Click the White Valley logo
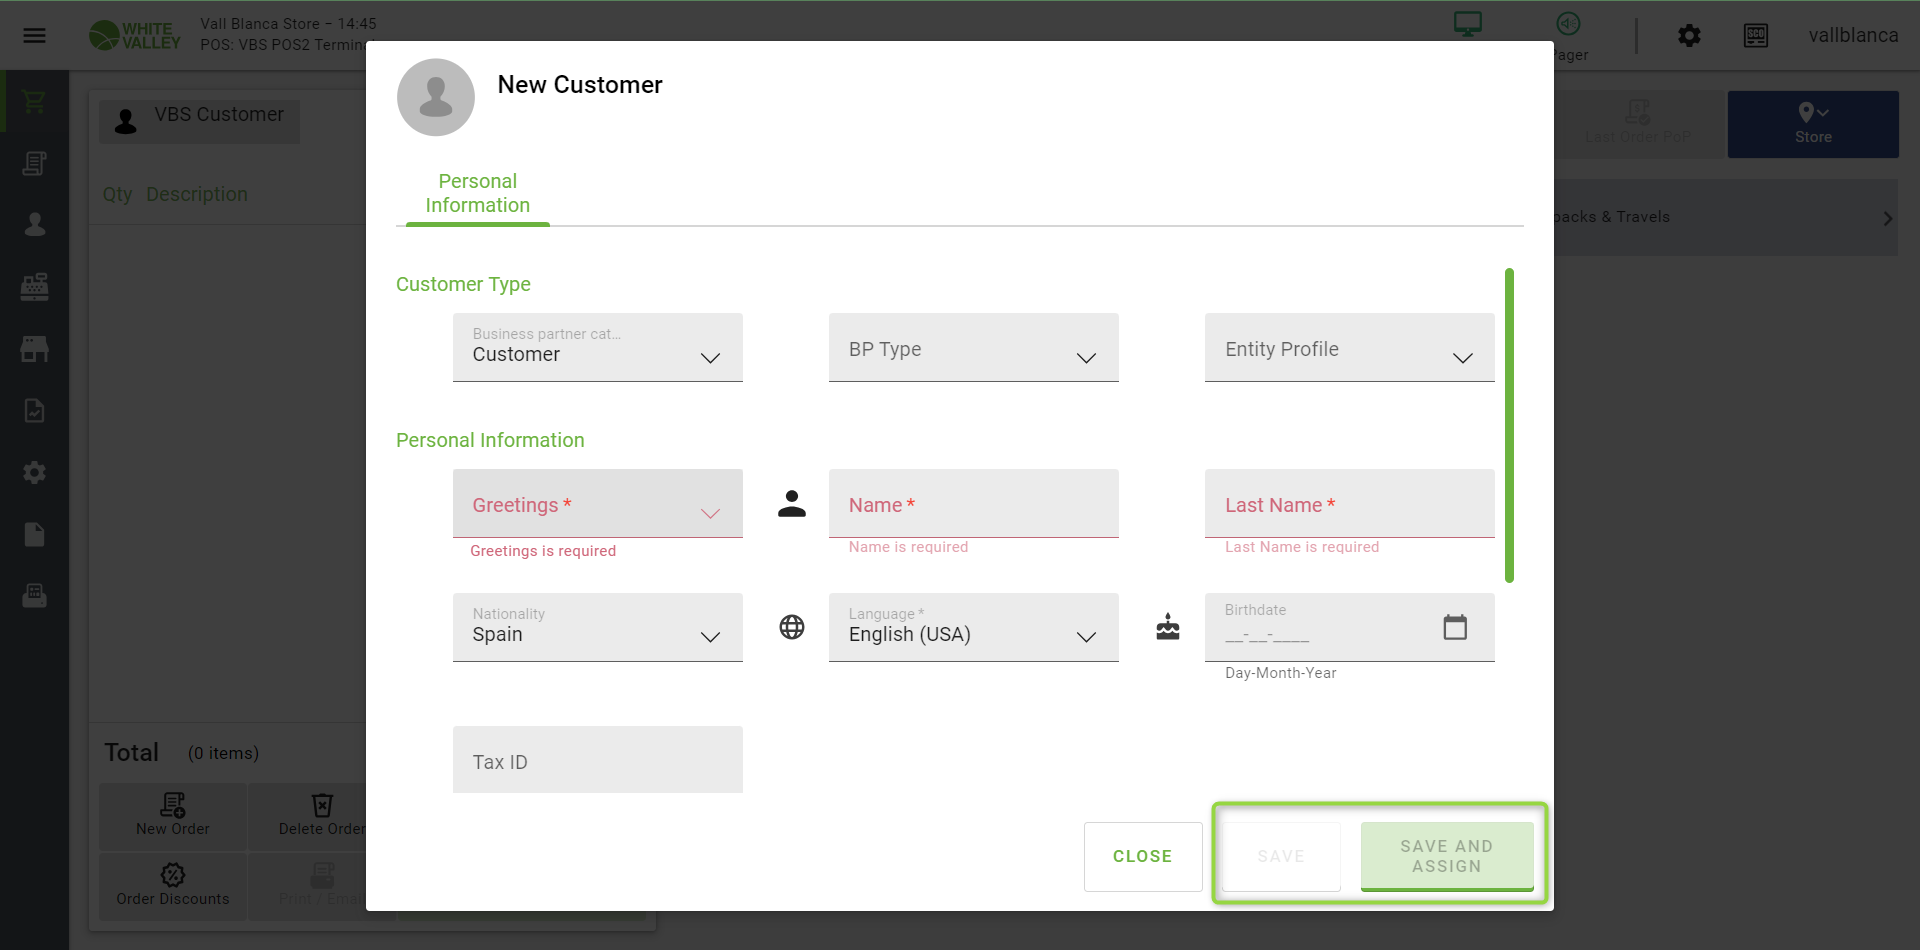Viewport: 1920px width, 950px height. [x=135, y=36]
